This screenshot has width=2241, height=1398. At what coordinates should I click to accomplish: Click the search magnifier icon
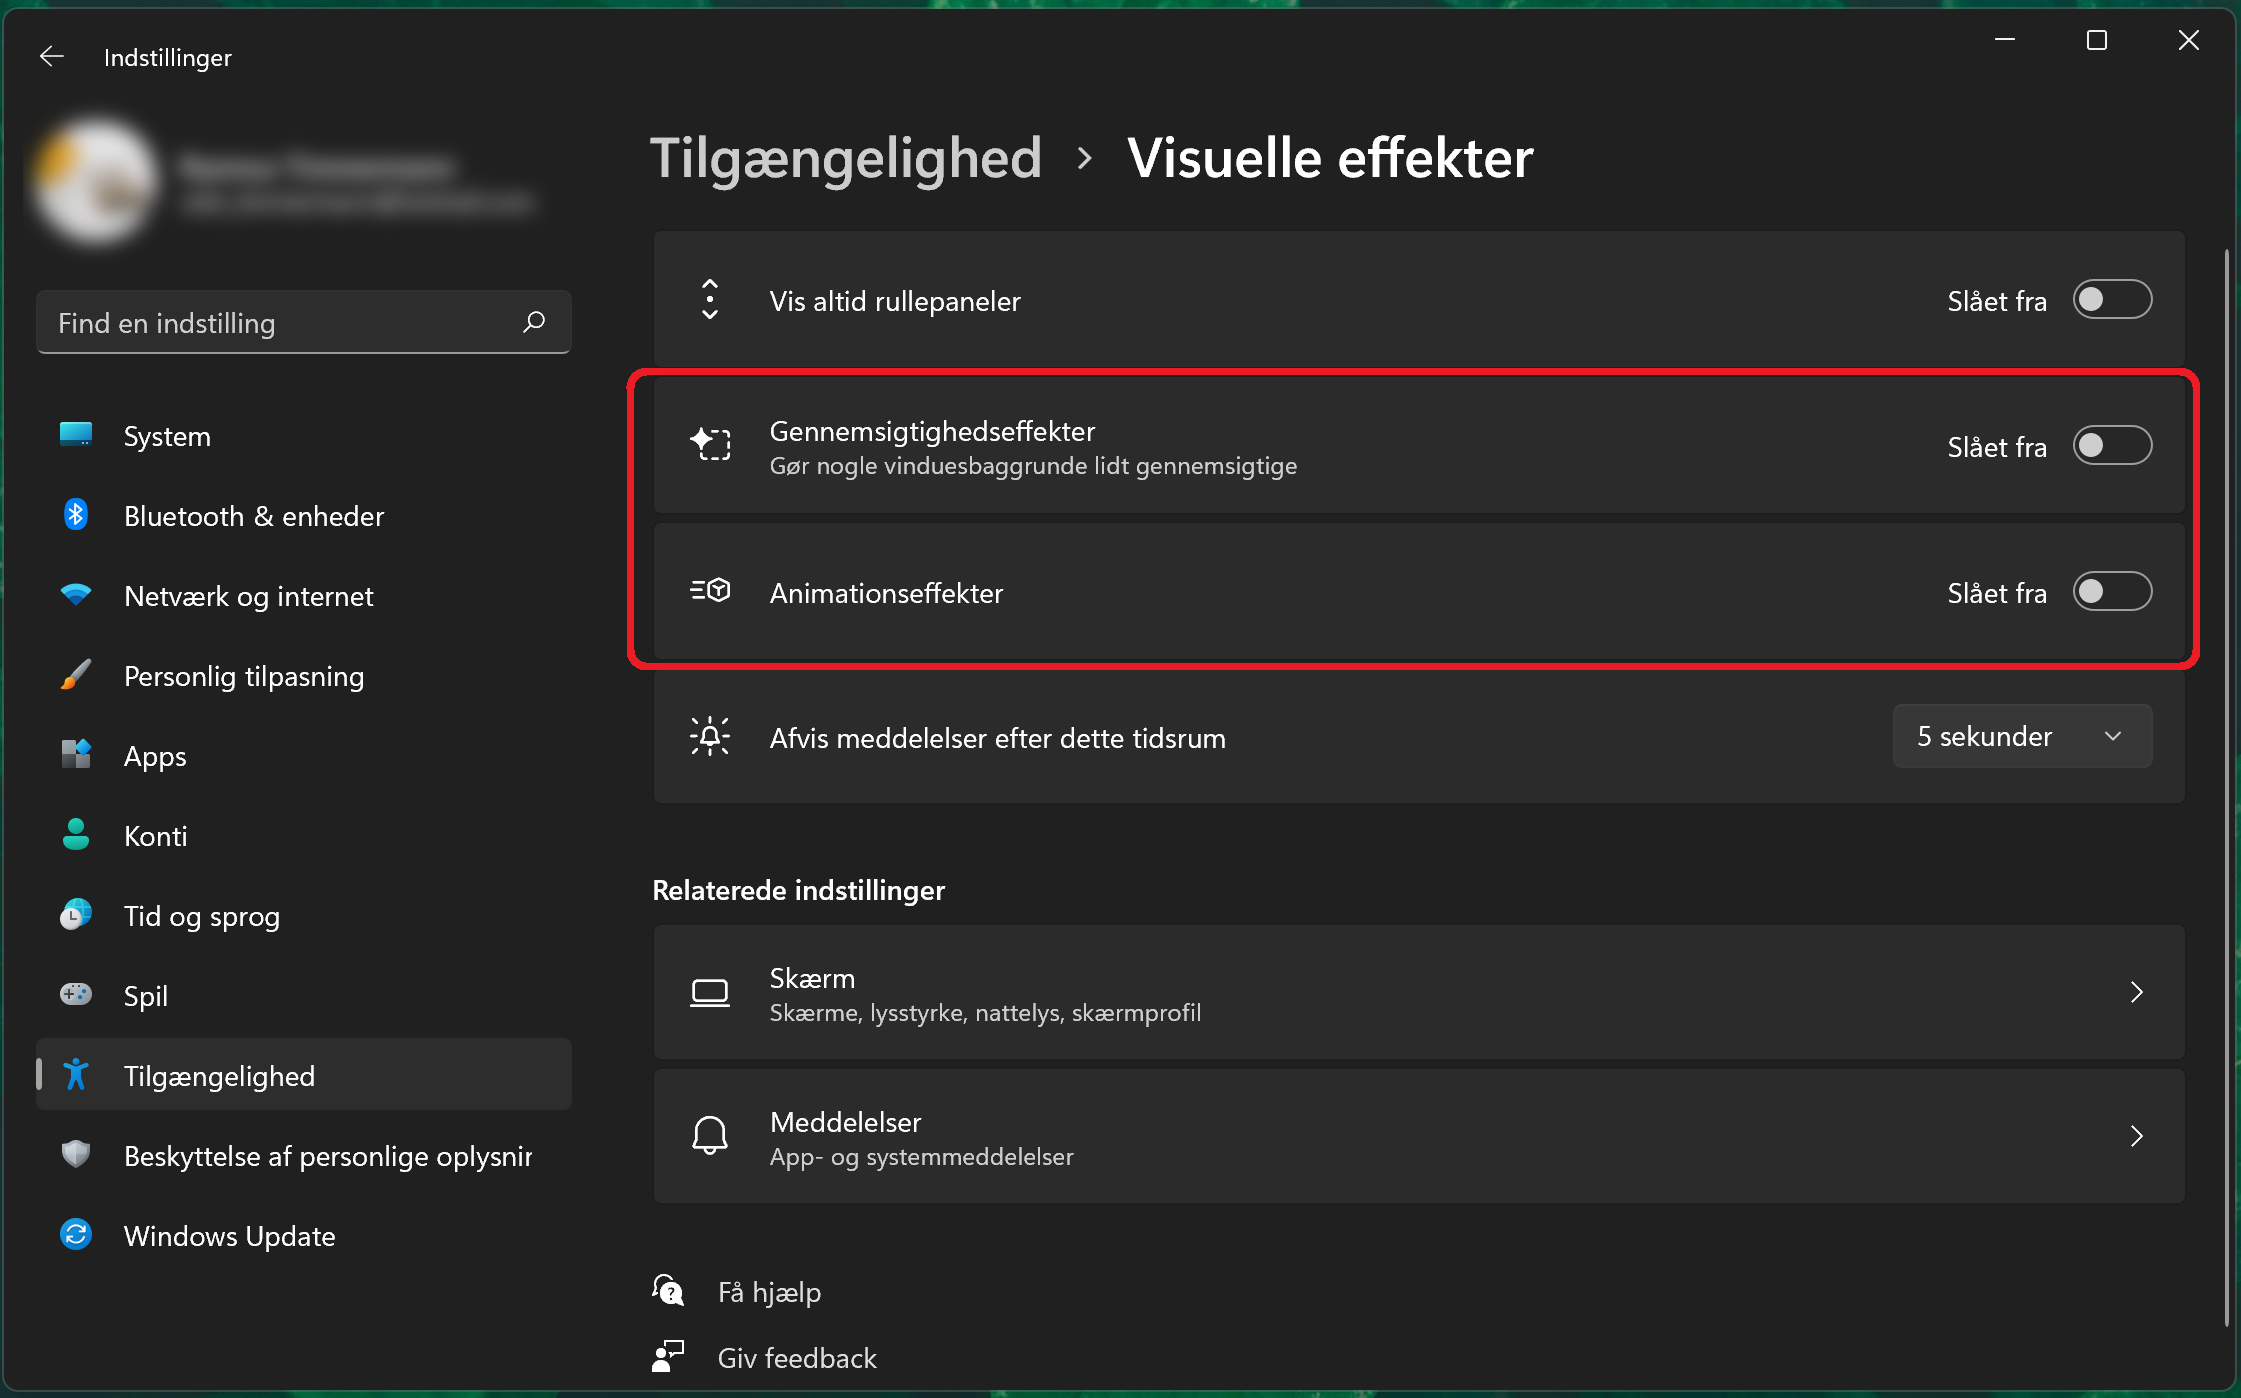pyautogui.click(x=534, y=322)
